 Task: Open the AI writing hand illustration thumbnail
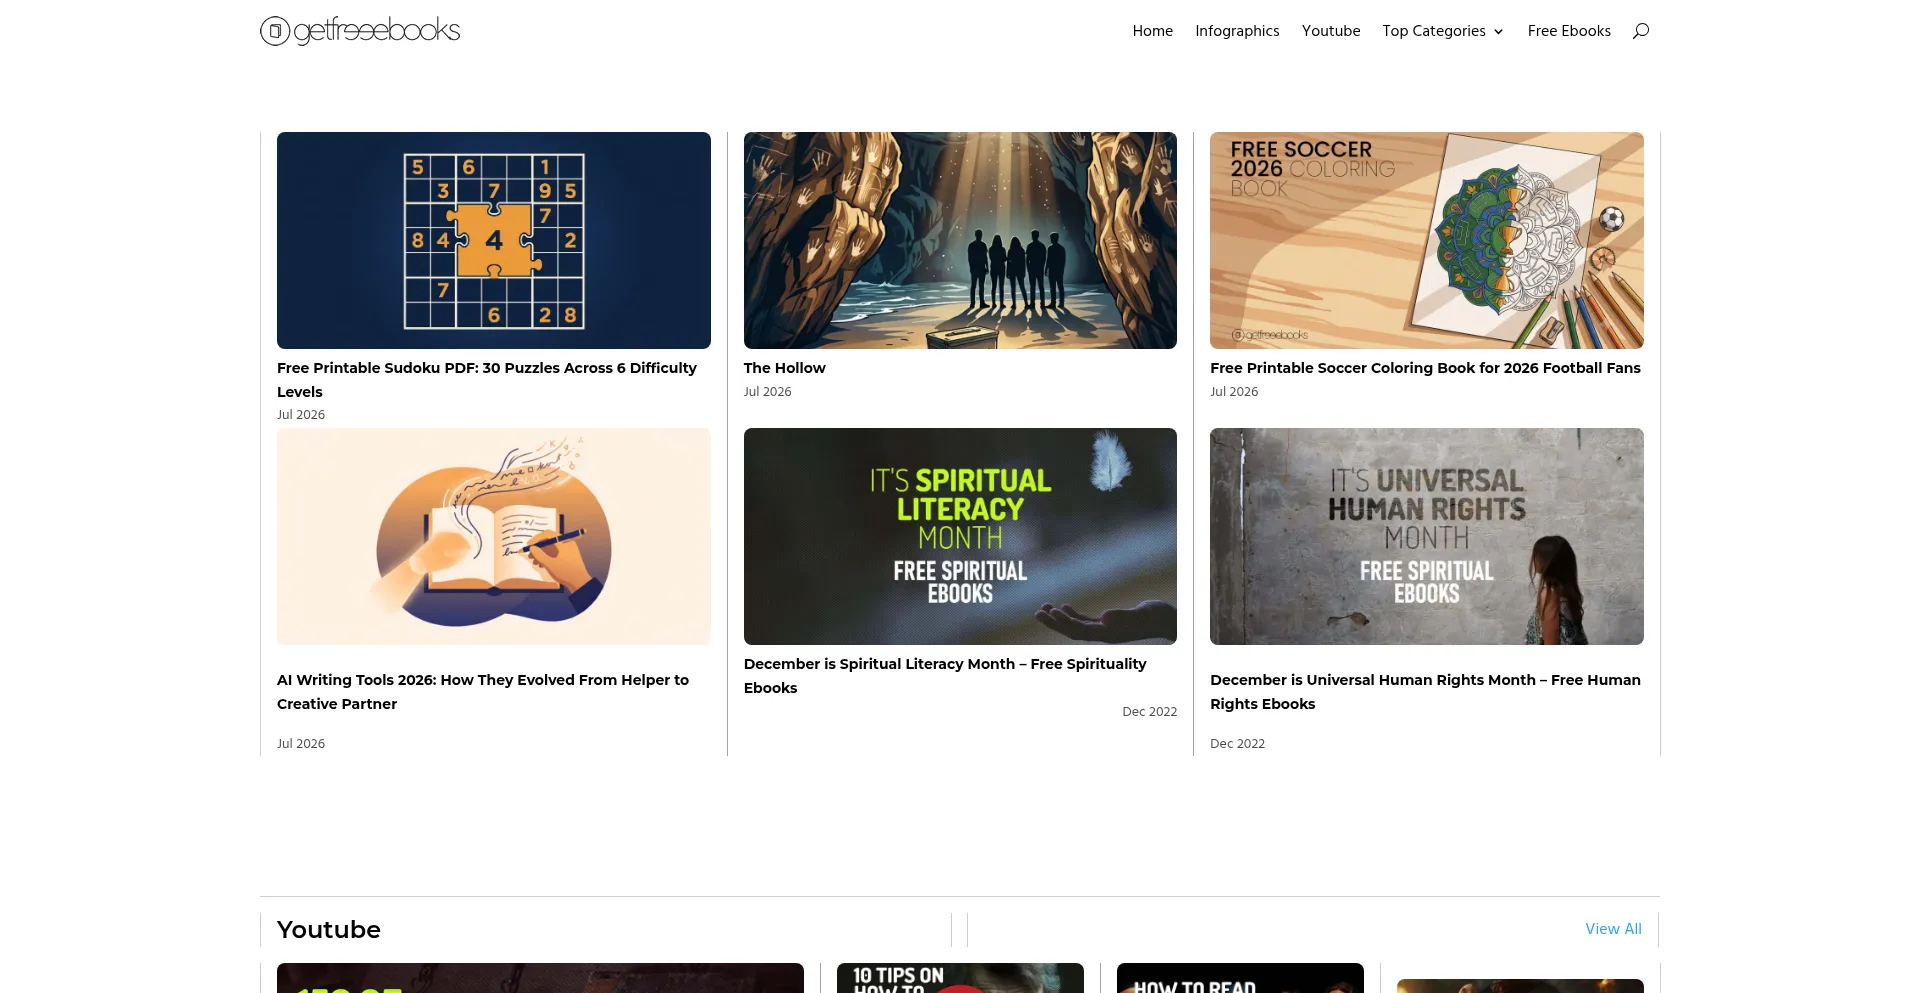click(494, 536)
